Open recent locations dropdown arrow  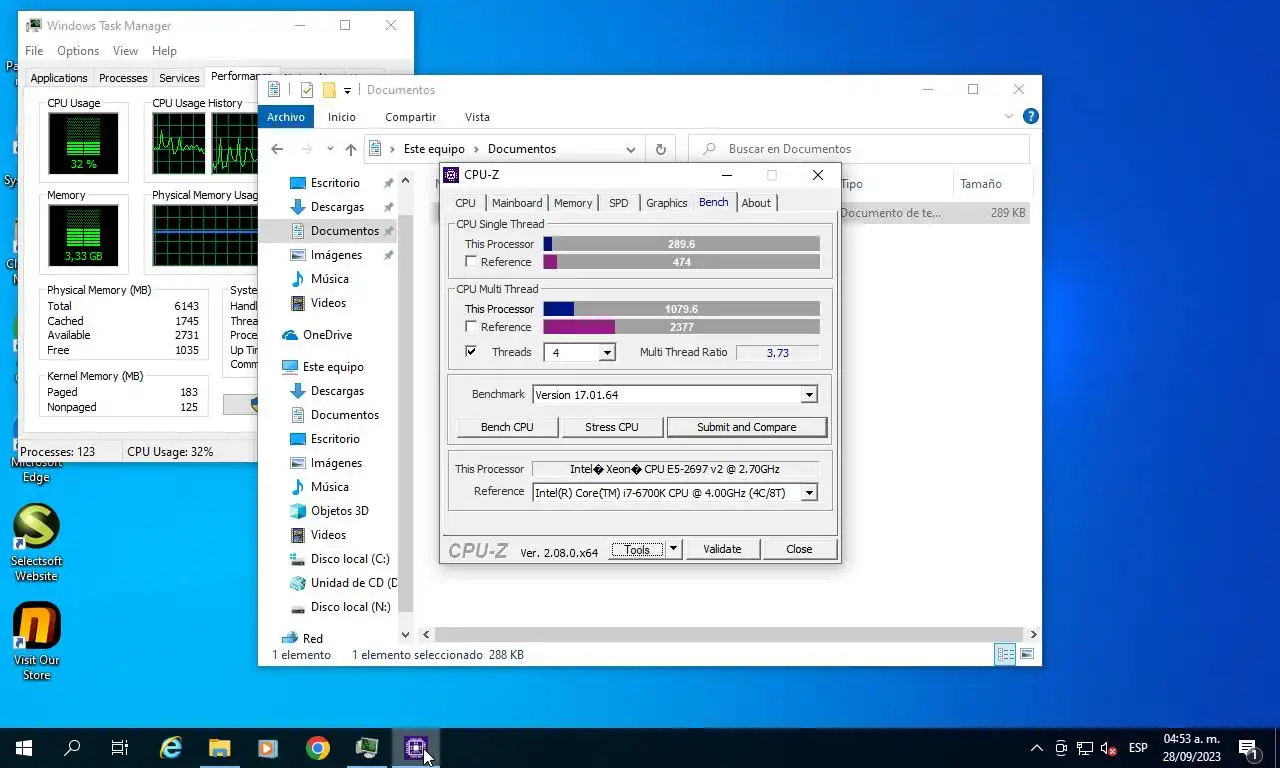click(330, 149)
